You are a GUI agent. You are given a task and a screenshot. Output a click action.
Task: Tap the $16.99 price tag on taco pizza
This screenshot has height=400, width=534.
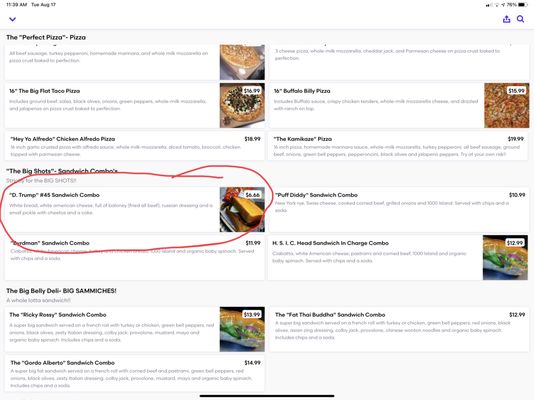[x=252, y=91]
